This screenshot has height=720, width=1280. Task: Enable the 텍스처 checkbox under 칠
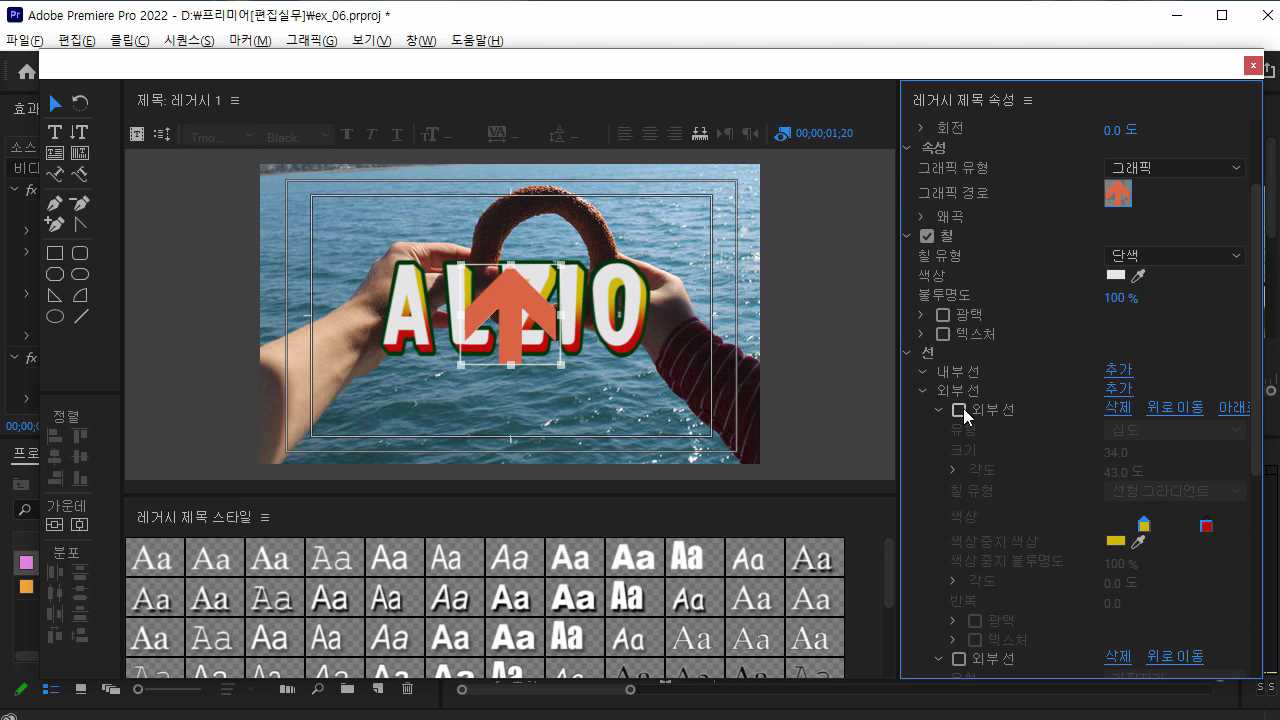point(943,334)
